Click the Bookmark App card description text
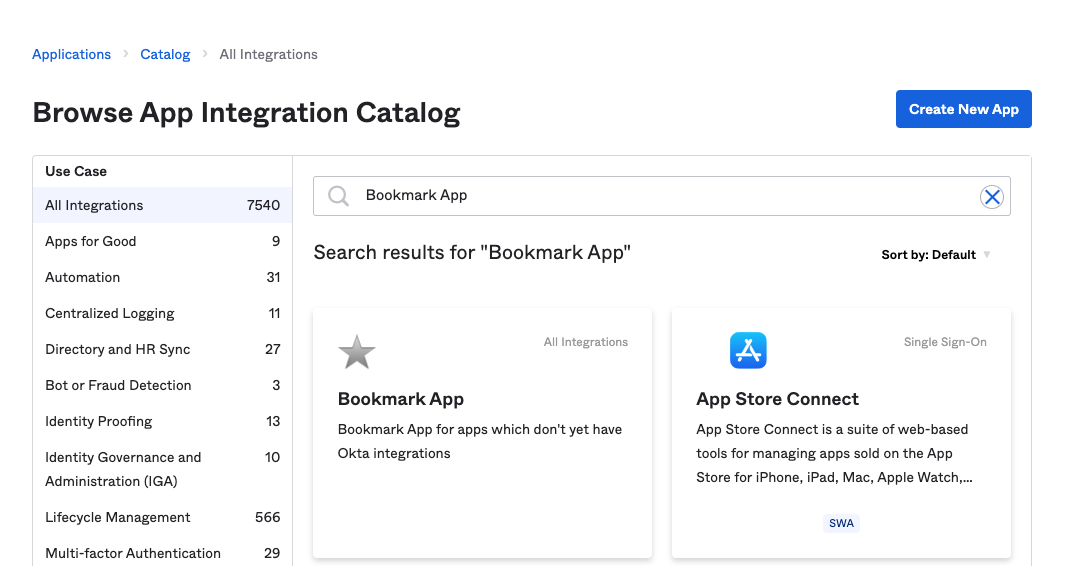The height and width of the screenshot is (566, 1069). [x=480, y=441]
